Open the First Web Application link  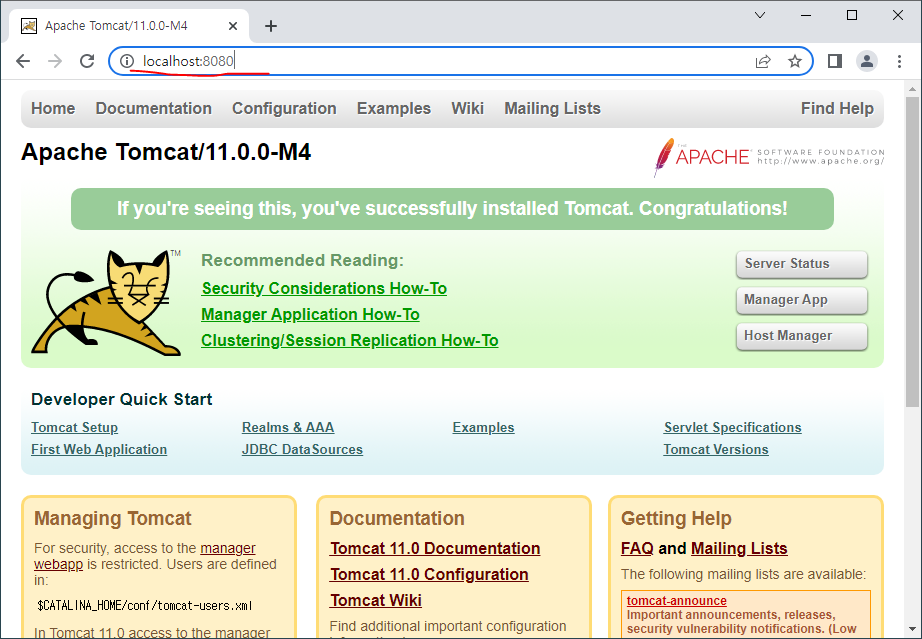[99, 449]
